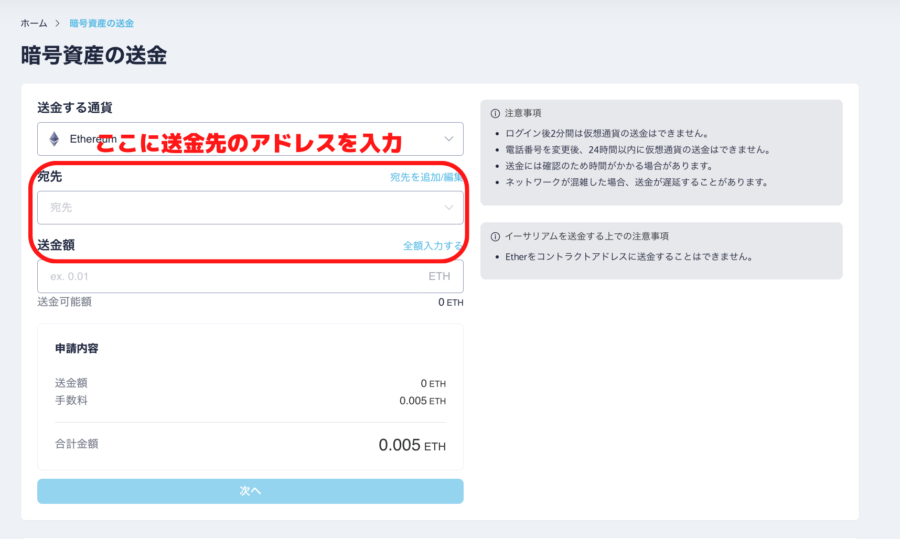Select the 合計金額 0.005 ETH total

click(412, 445)
